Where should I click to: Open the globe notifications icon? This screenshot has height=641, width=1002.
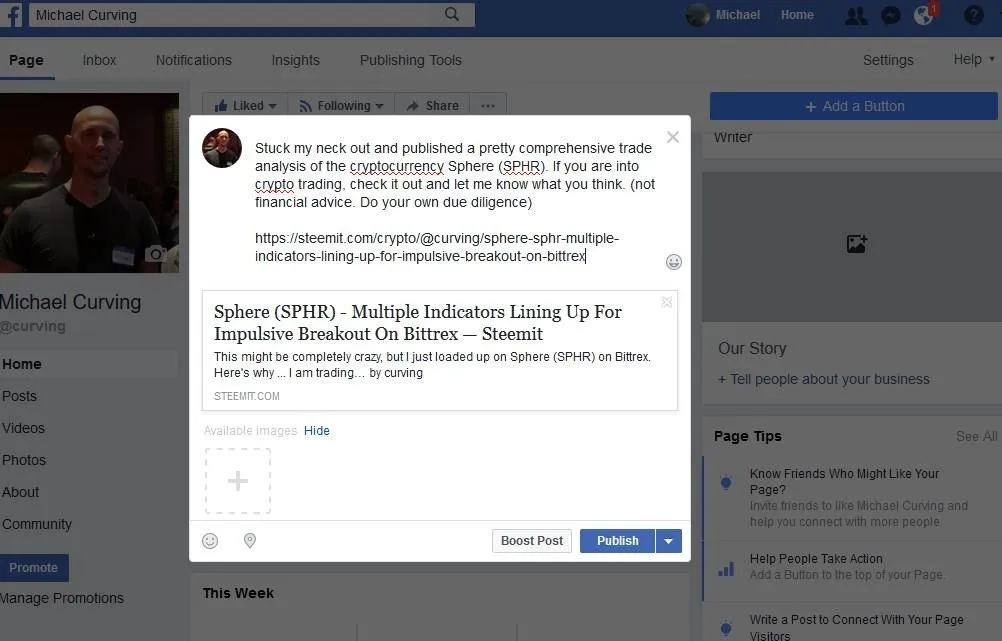tap(923, 15)
